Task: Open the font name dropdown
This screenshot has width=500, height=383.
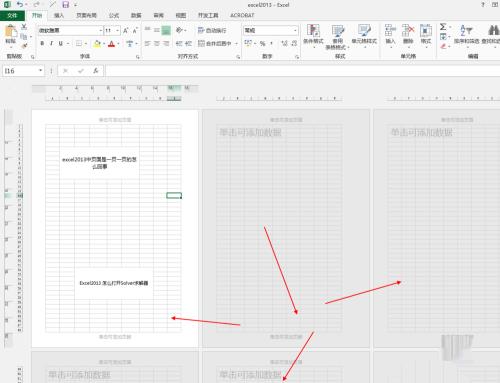Action: click(101, 31)
